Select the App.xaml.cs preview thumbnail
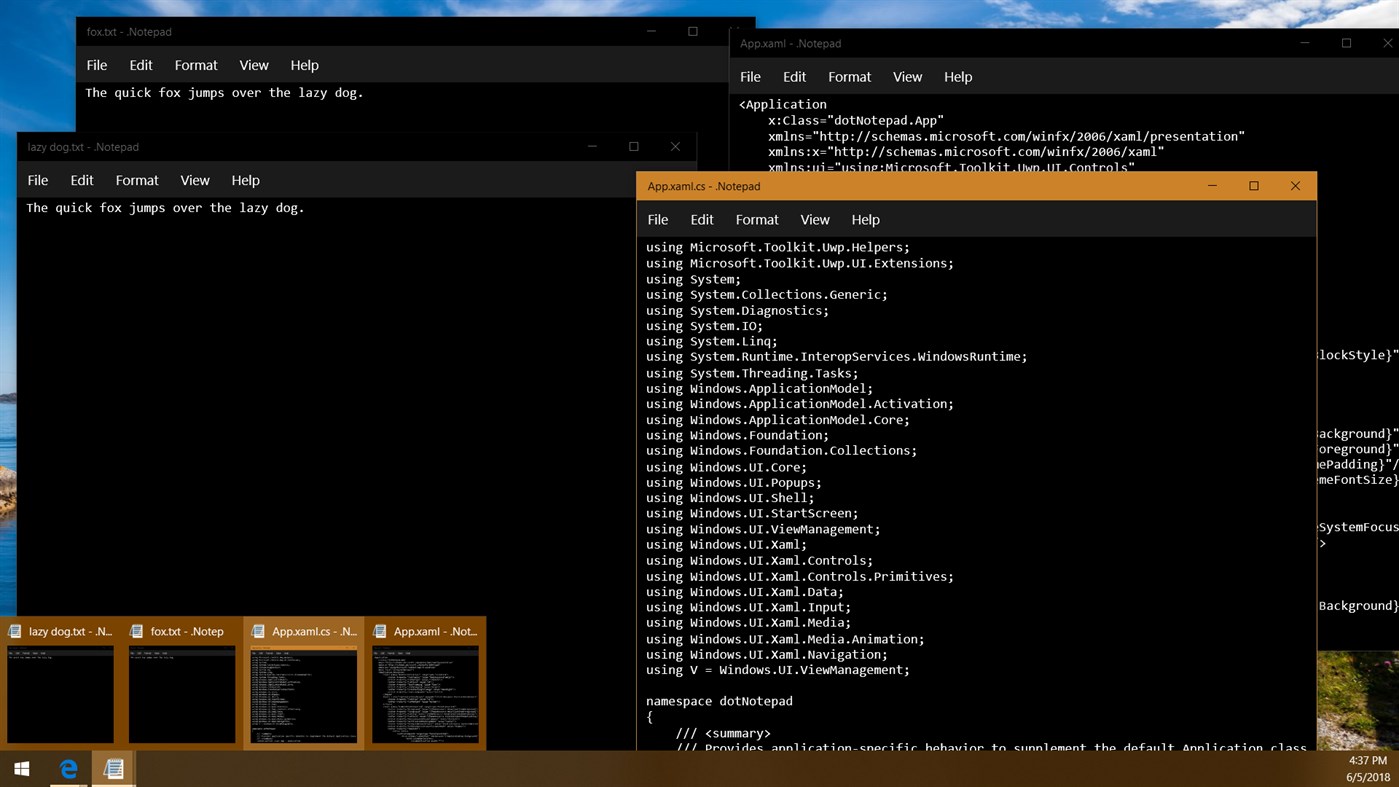1399x787 pixels. 303,695
